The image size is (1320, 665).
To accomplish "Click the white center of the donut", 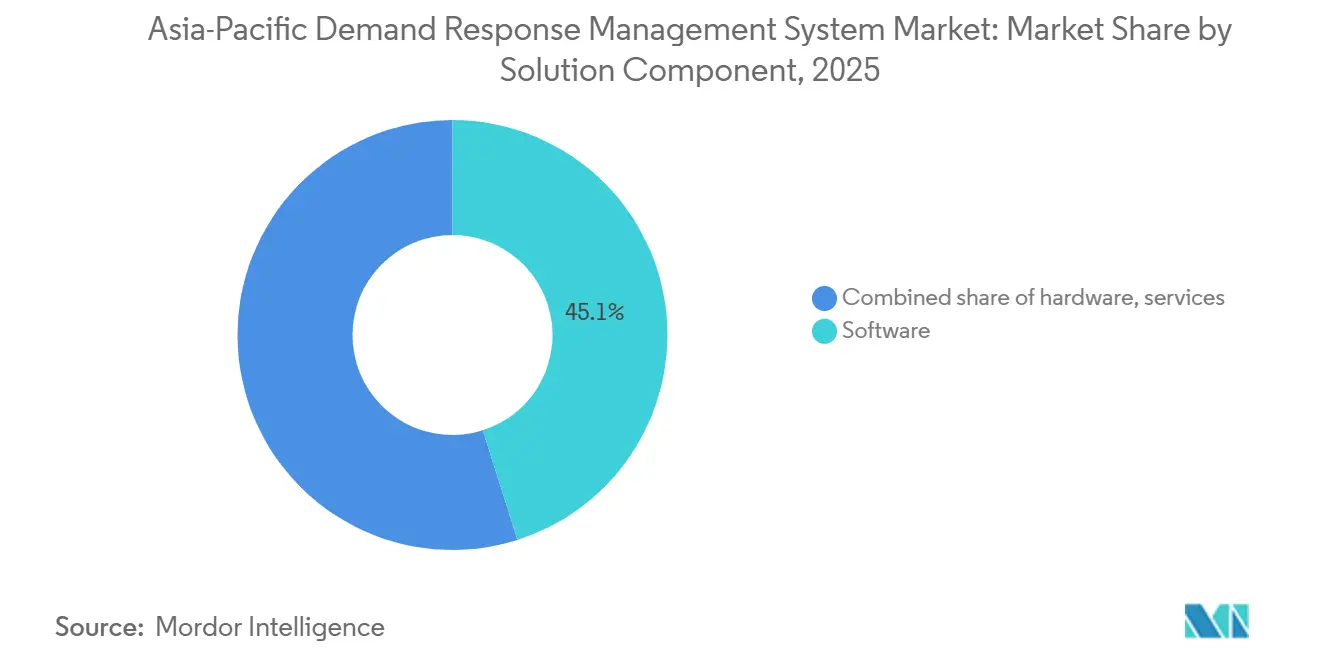I will pyautogui.click(x=452, y=335).
